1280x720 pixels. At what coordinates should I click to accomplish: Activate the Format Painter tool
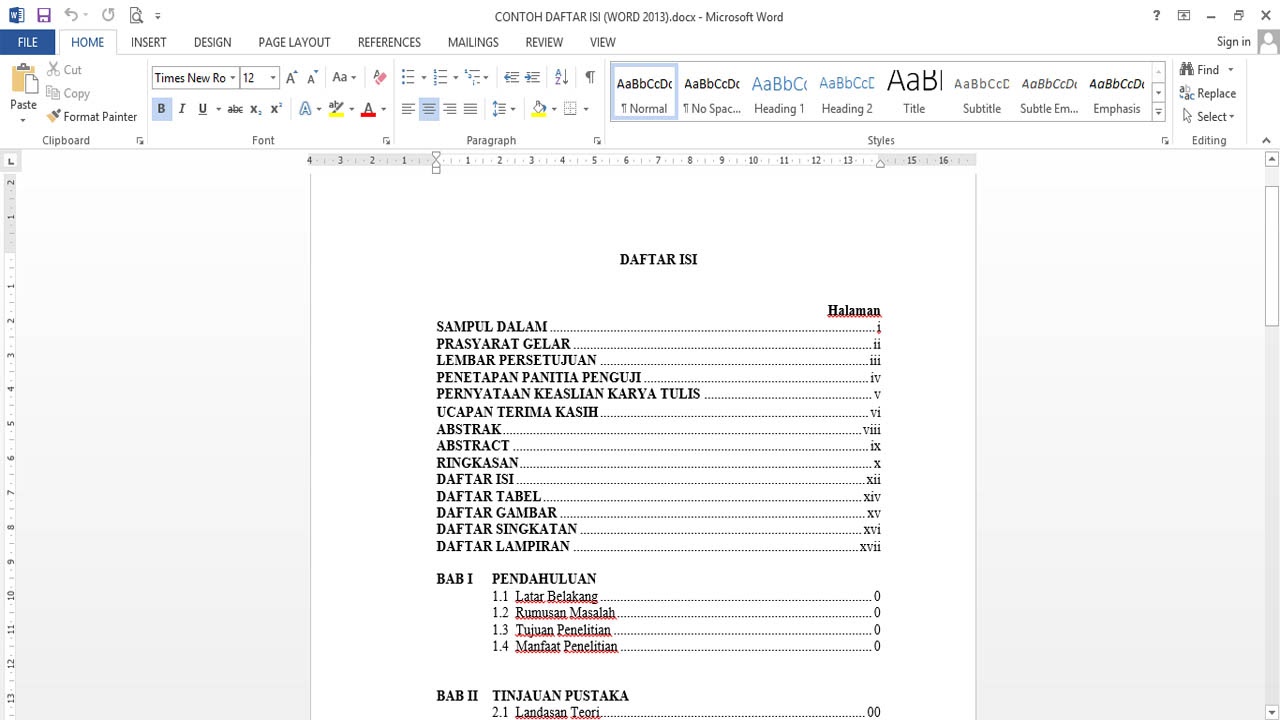click(x=92, y=116)
